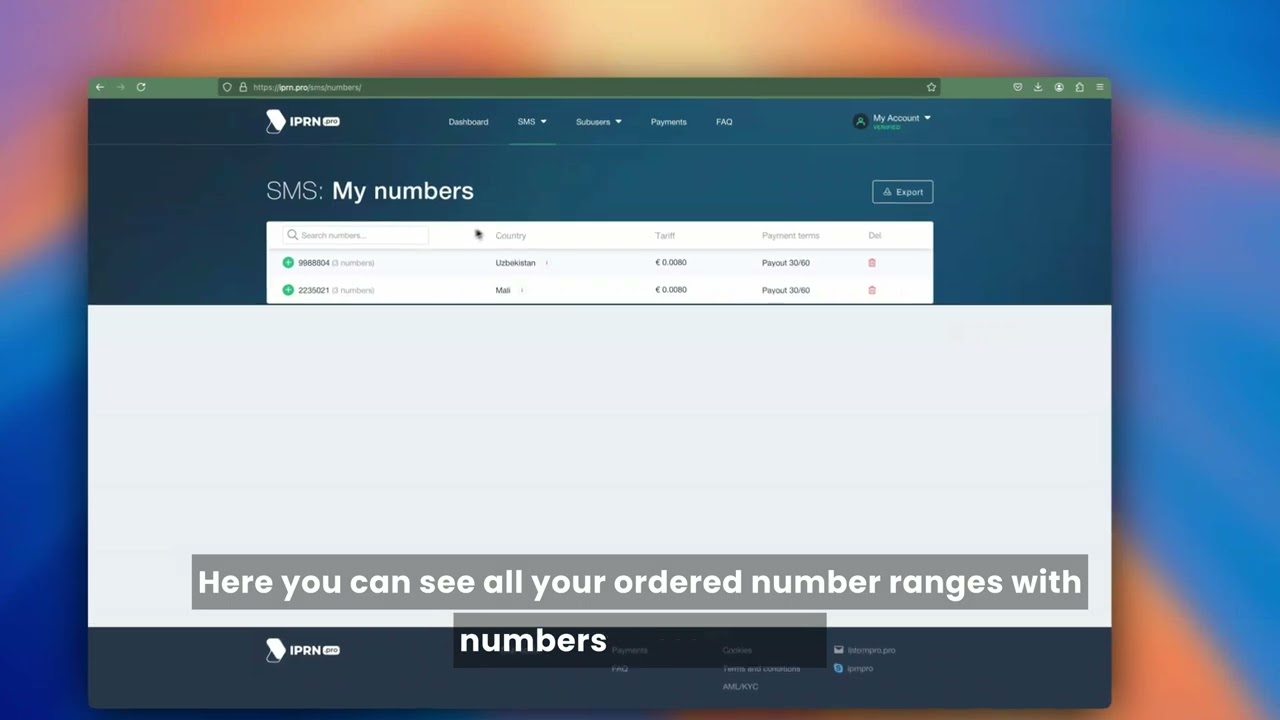
Task: Open the browser downloads icon
Action: [x=1038, y=87]
